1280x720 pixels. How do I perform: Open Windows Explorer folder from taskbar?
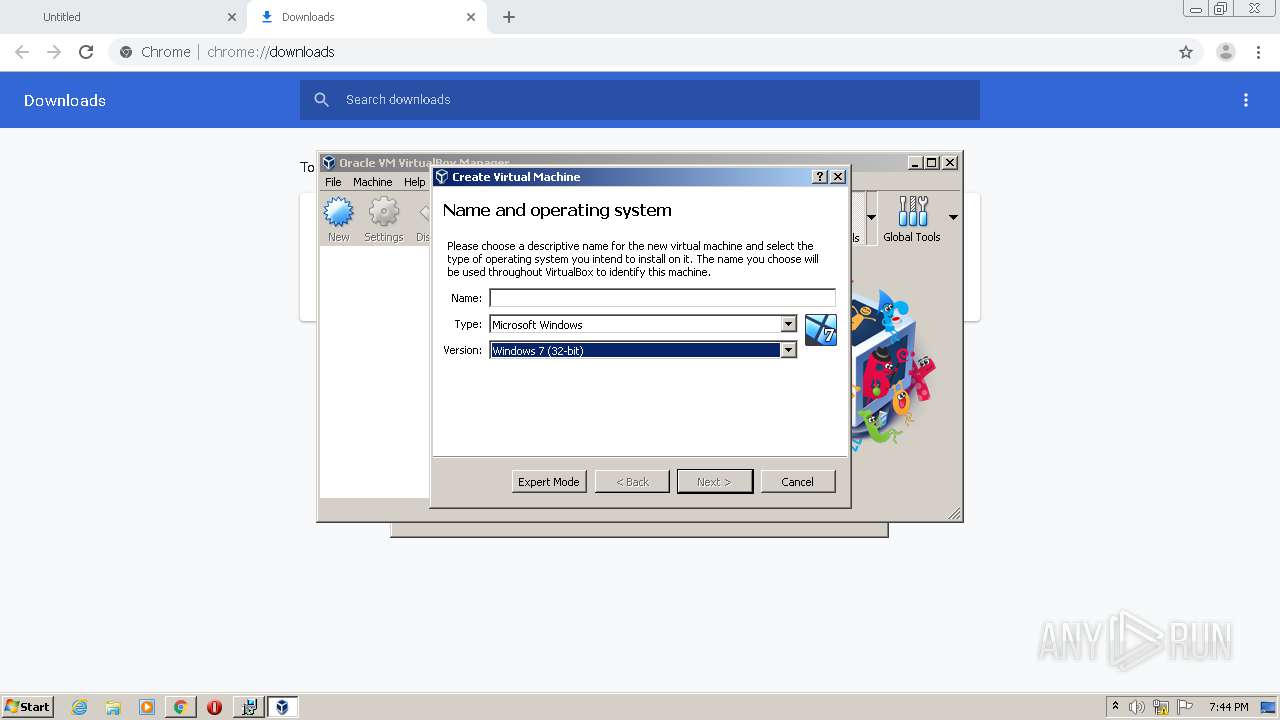113,707
